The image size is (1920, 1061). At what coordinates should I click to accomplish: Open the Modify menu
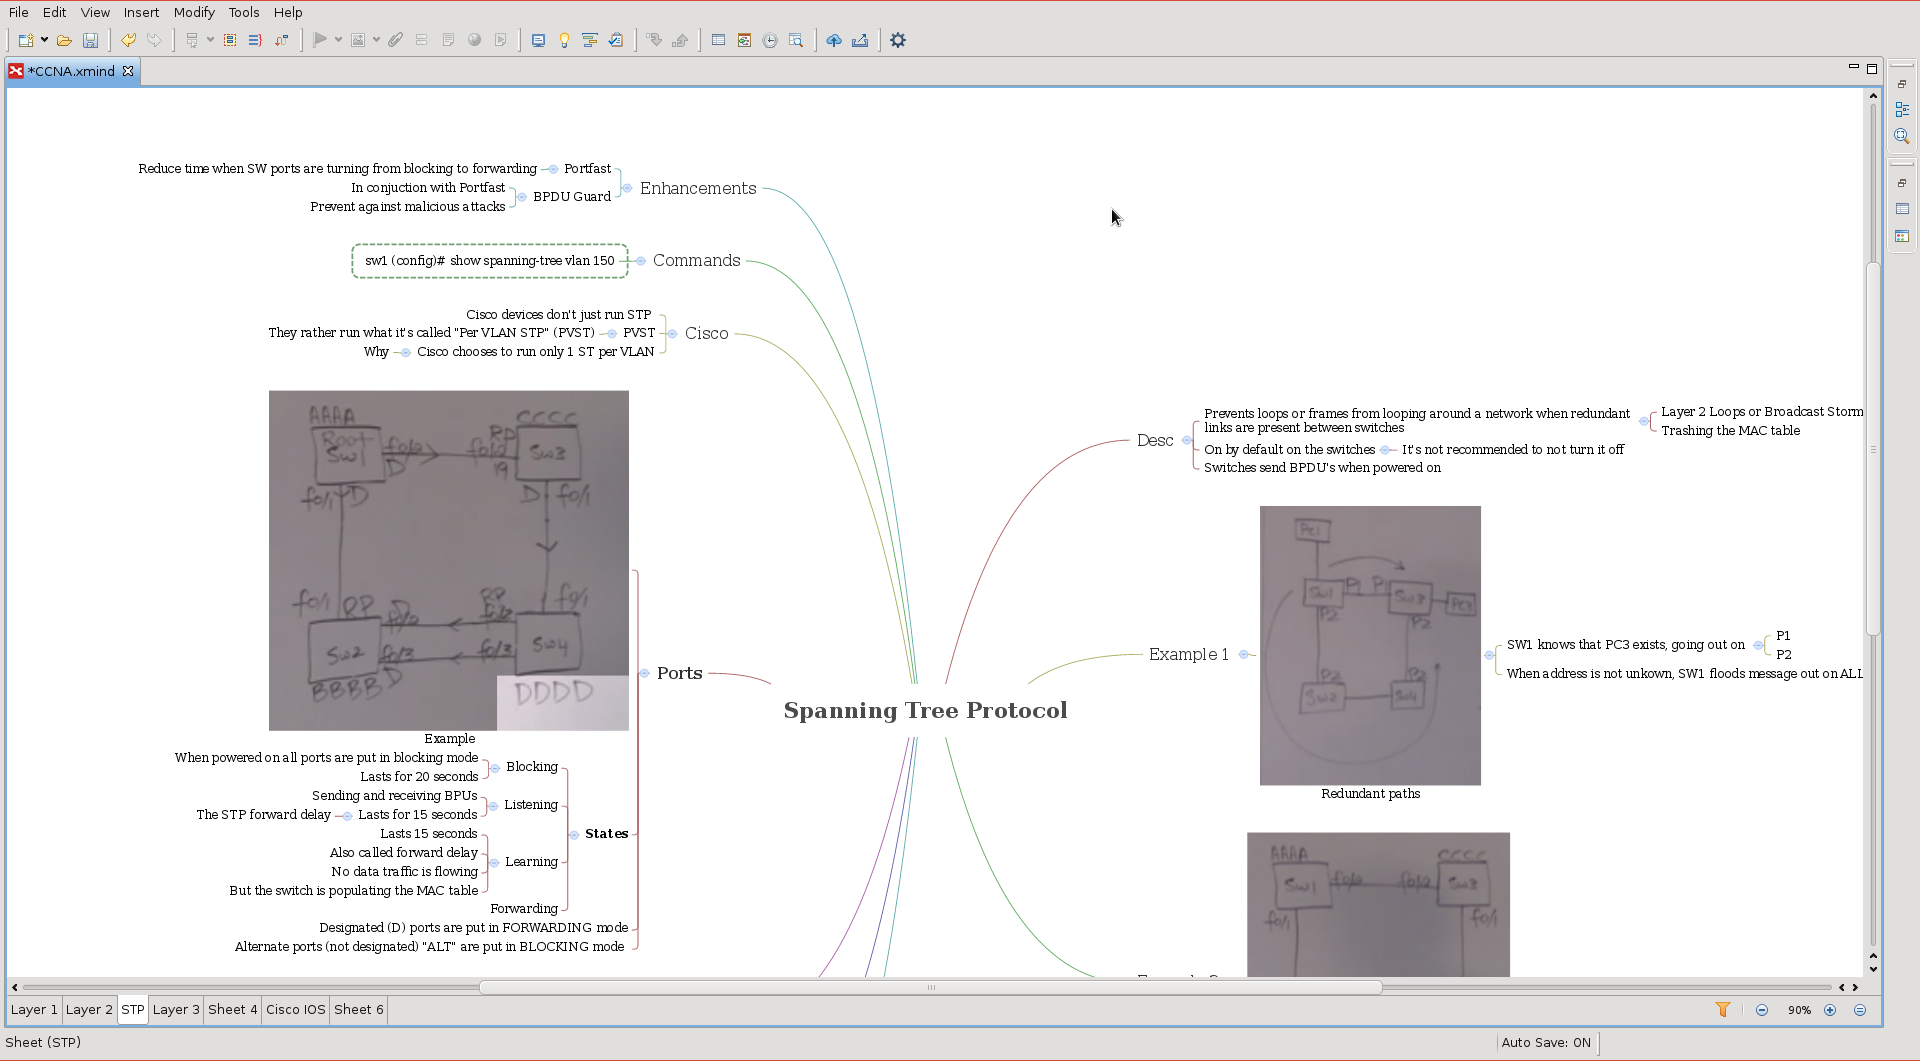pos(194,12)
